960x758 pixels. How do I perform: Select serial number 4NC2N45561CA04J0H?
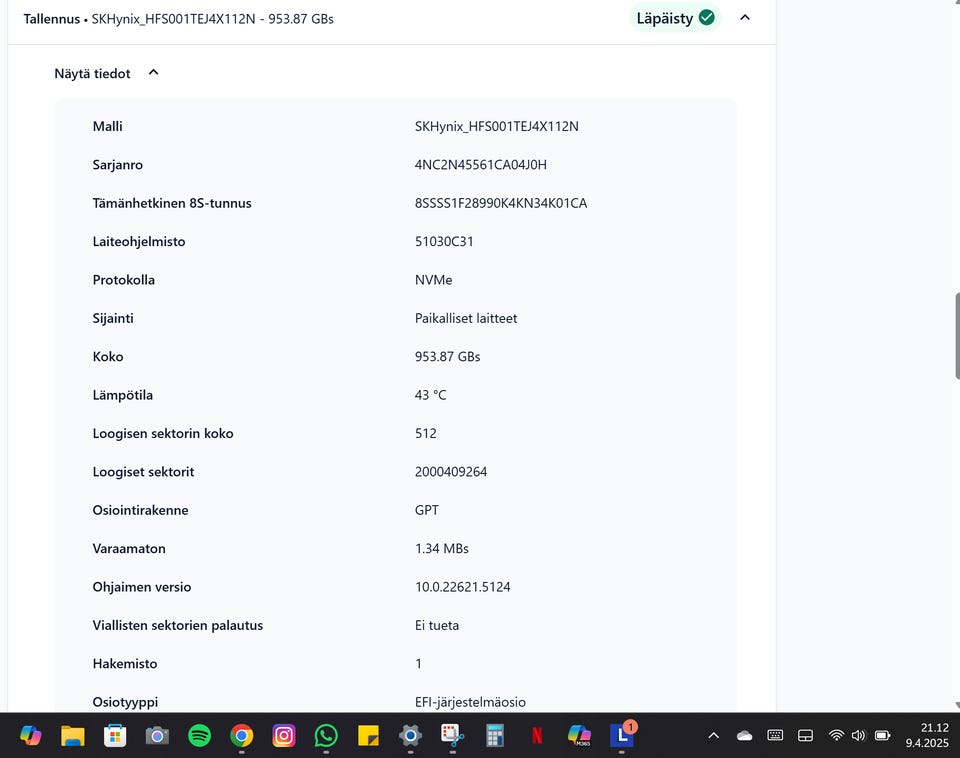(481, 165)
